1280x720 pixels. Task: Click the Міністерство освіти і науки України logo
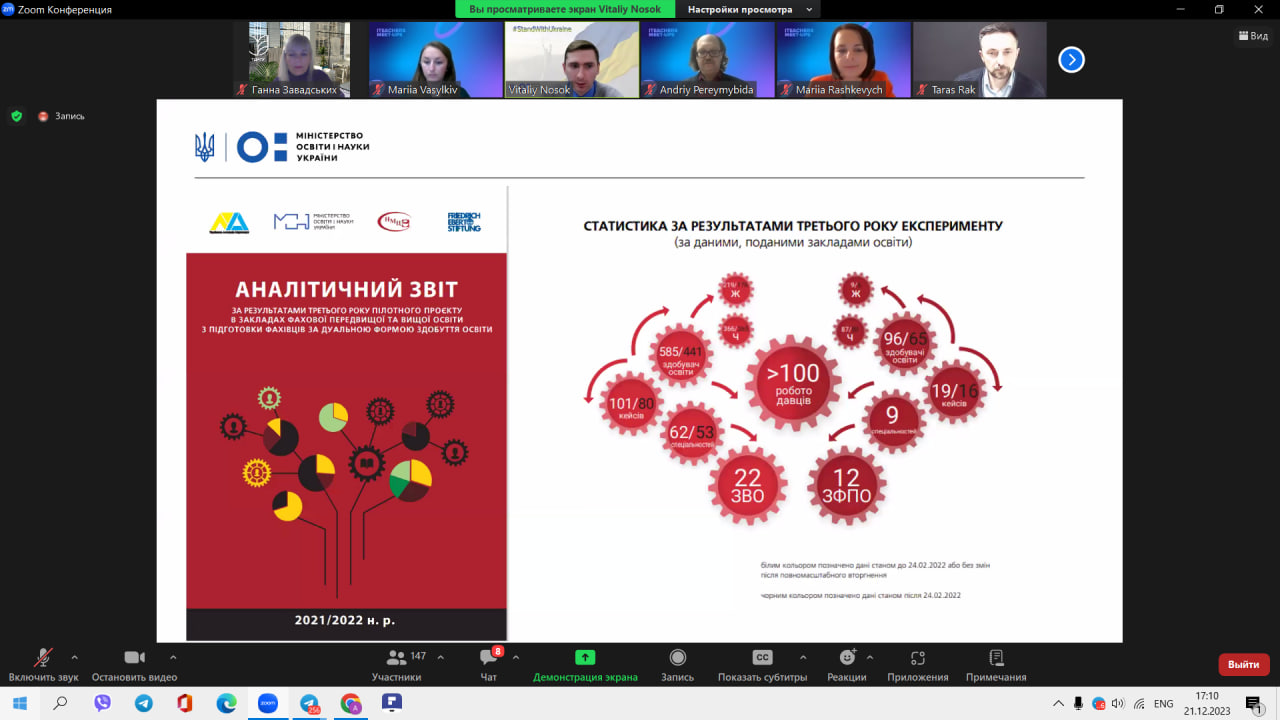click(282, 147)
